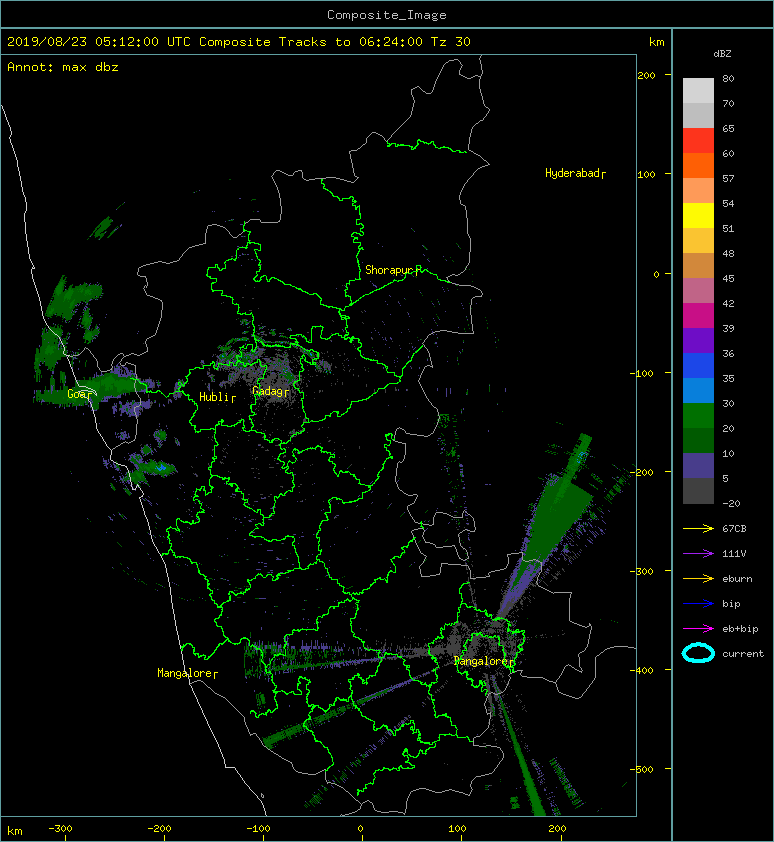Image resolution: width=774 pixels, height=842 pixels.
Task: Click the 'Tz 30' header text
Action: (x=451, y=42)
